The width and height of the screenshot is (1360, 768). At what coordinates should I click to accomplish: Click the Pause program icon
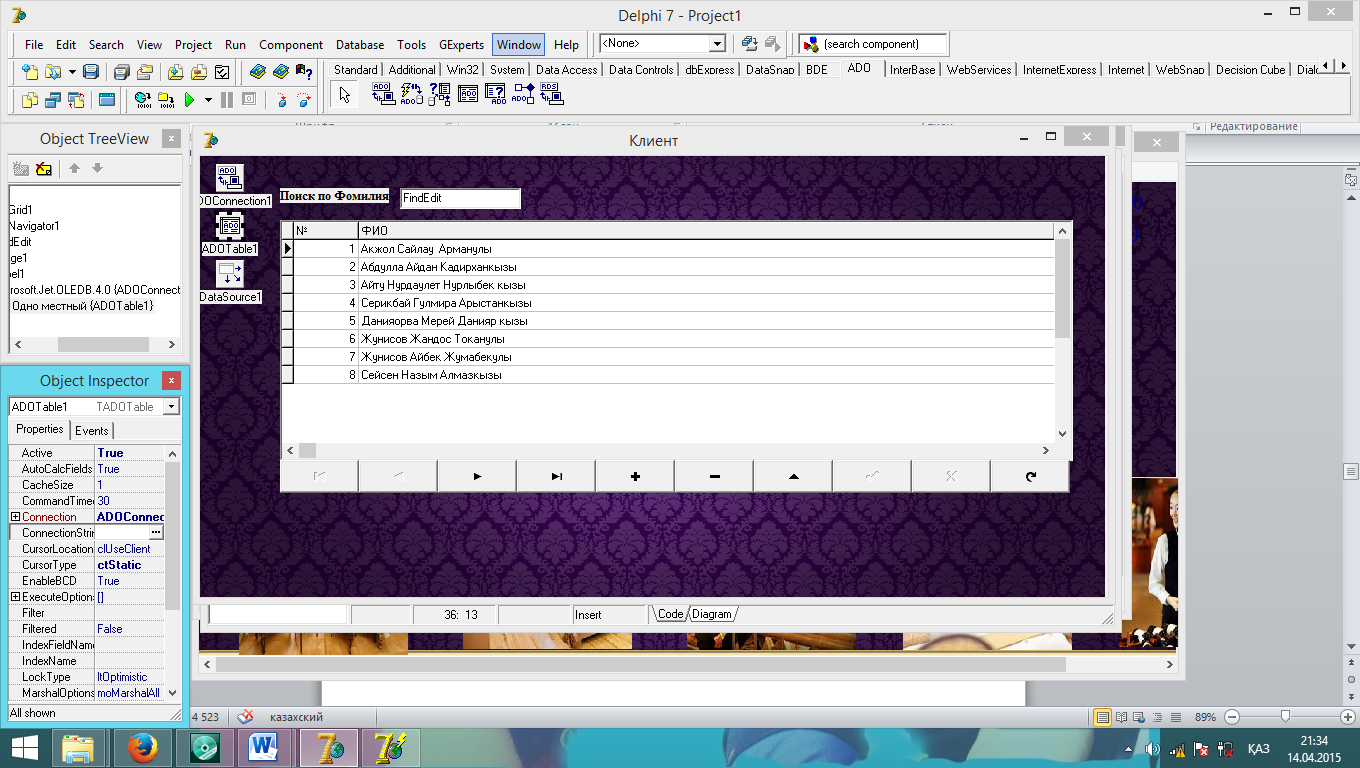coord(227,99)
